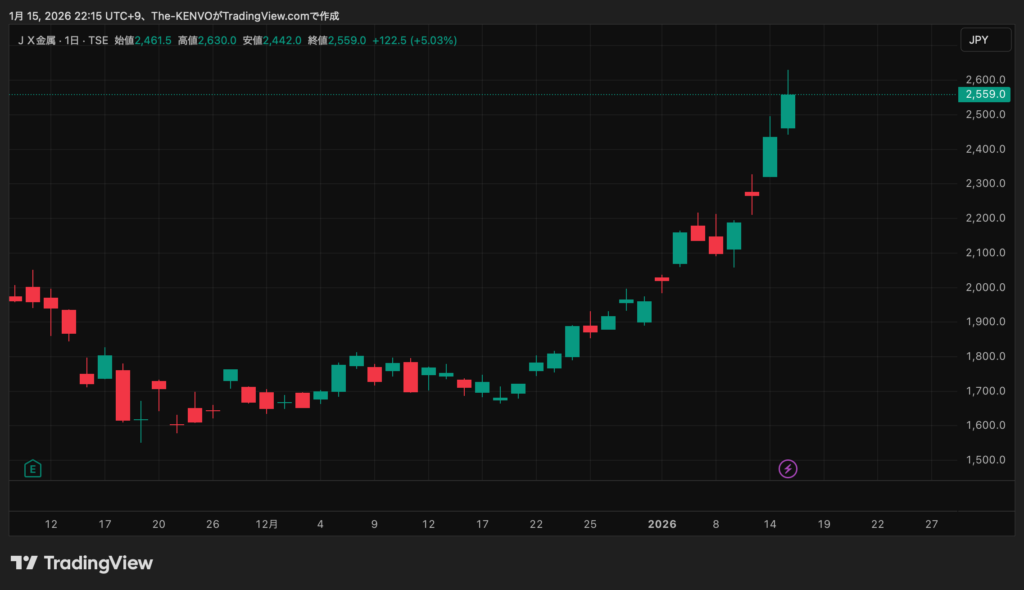This screenshot has width=1024, height=590.
Task: Open the JPY currency selector
Action: pos(978,40)
